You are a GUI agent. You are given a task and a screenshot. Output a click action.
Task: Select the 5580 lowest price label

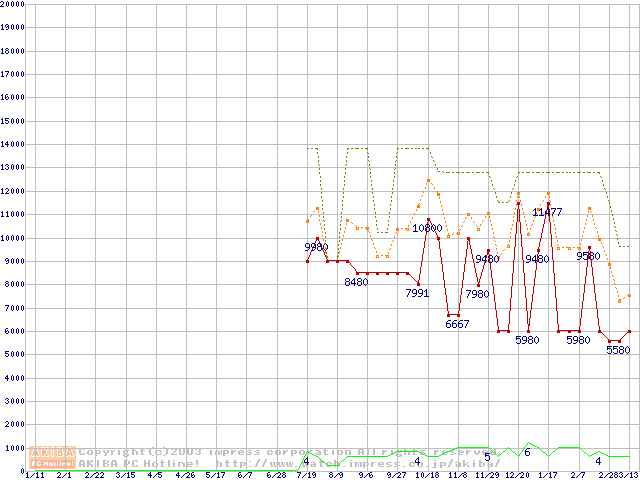point(618,350)
